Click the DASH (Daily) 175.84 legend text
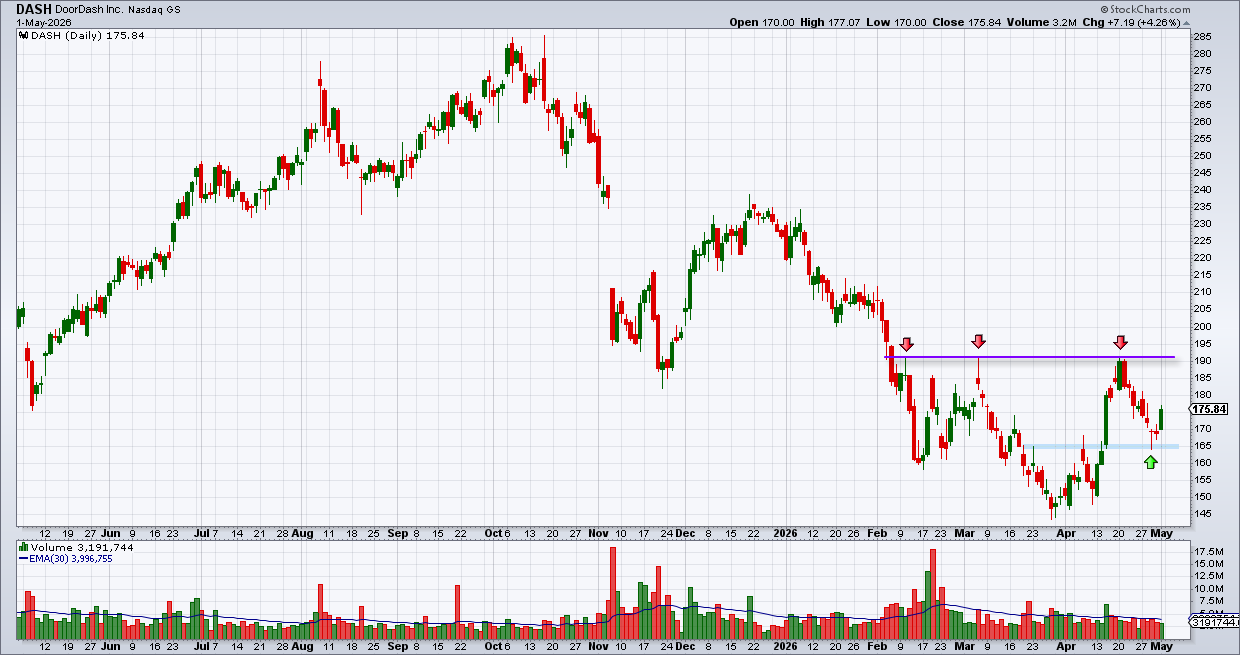The height and width of the screenshot is (655, 1240). coord(86,35)
